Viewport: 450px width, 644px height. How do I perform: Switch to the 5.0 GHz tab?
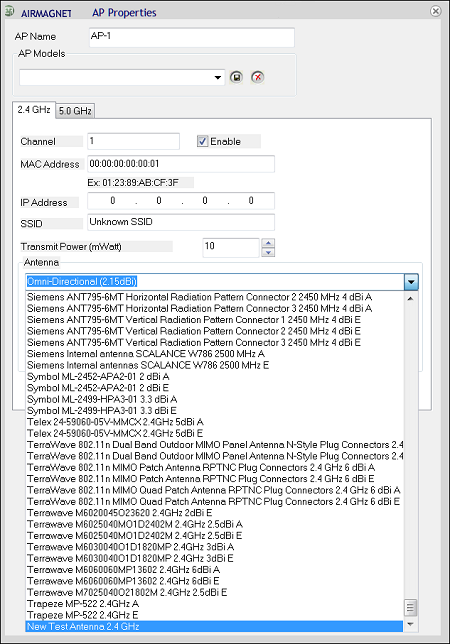click(x=75, y=111)
